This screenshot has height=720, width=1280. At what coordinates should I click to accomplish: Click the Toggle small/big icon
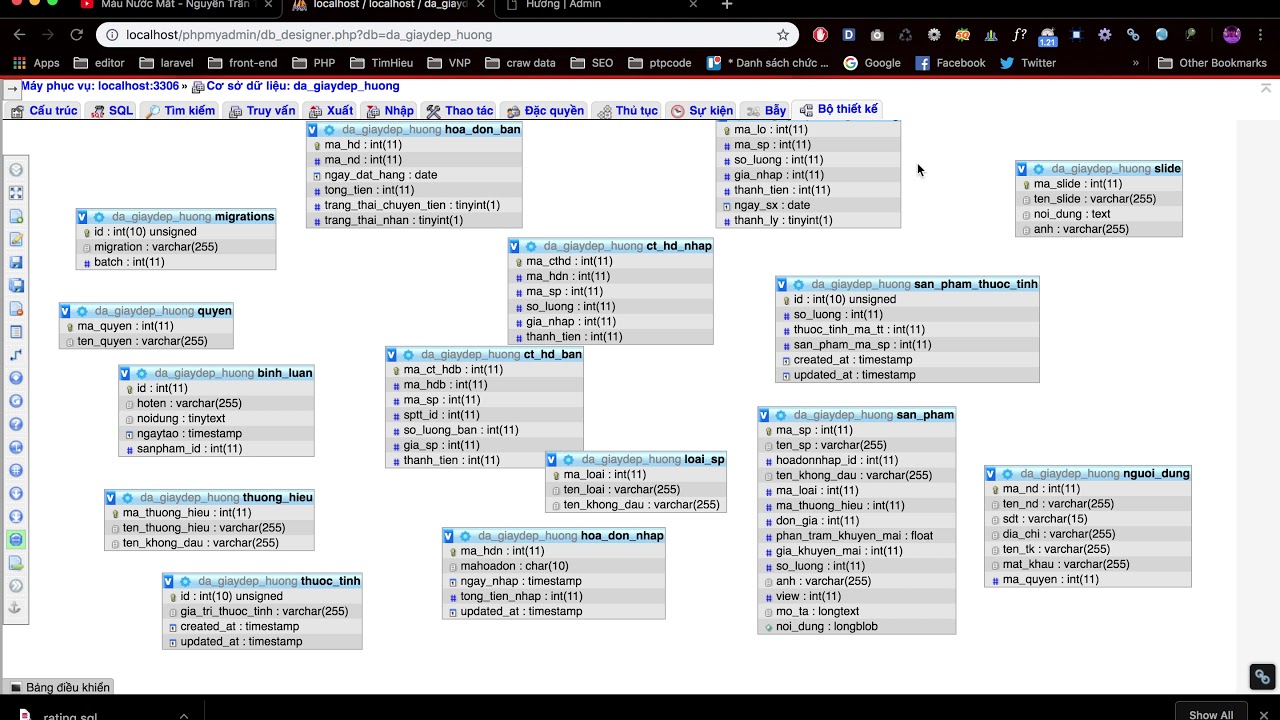(16, 516)
